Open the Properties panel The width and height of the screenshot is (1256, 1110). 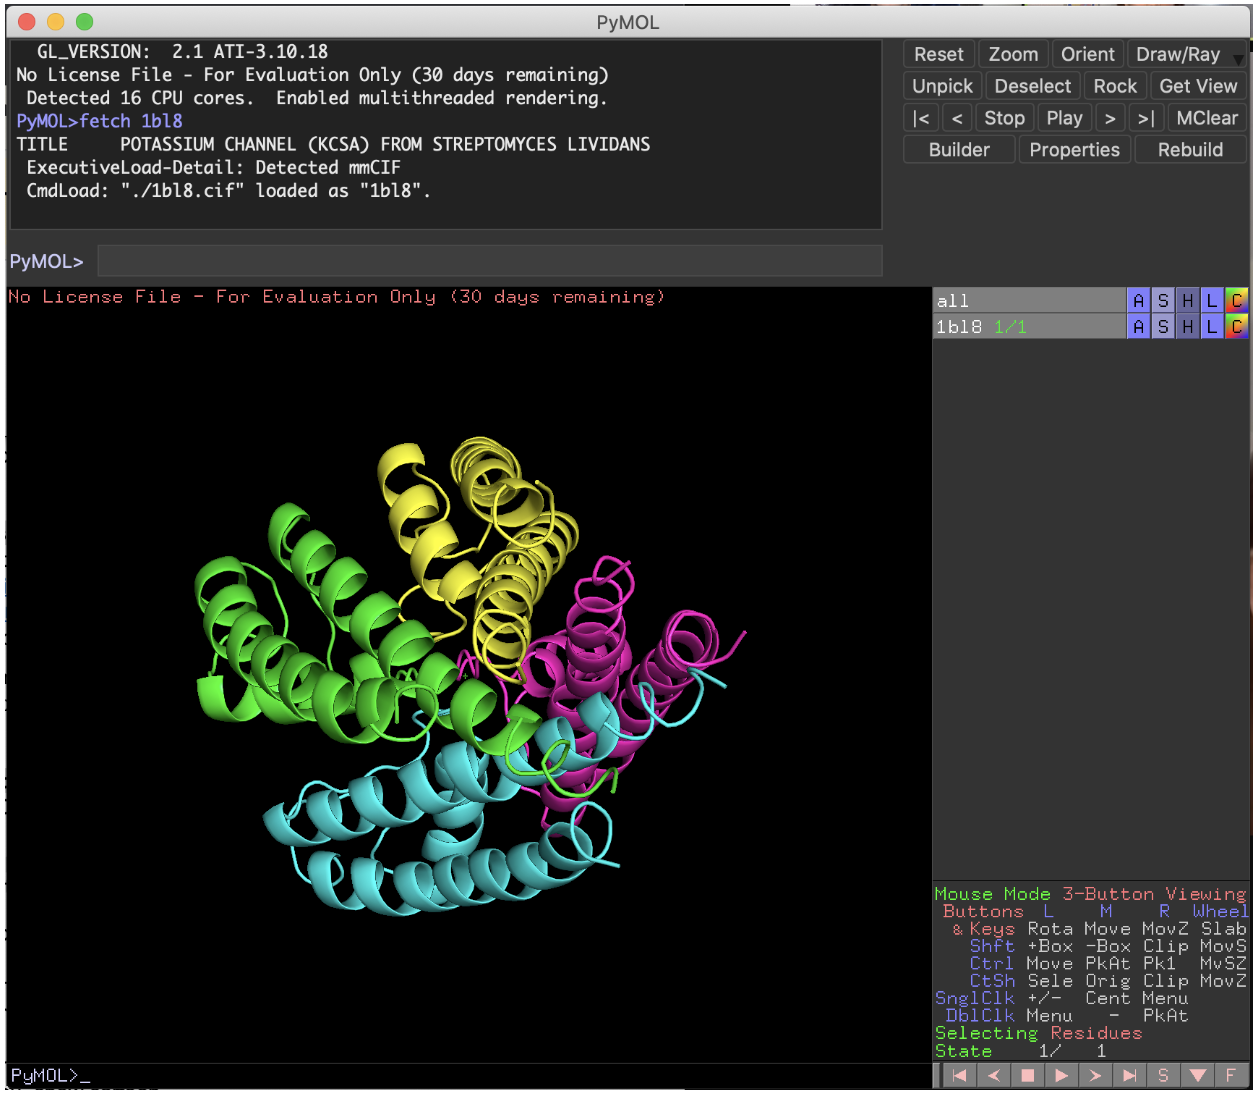coord(1075,150)
